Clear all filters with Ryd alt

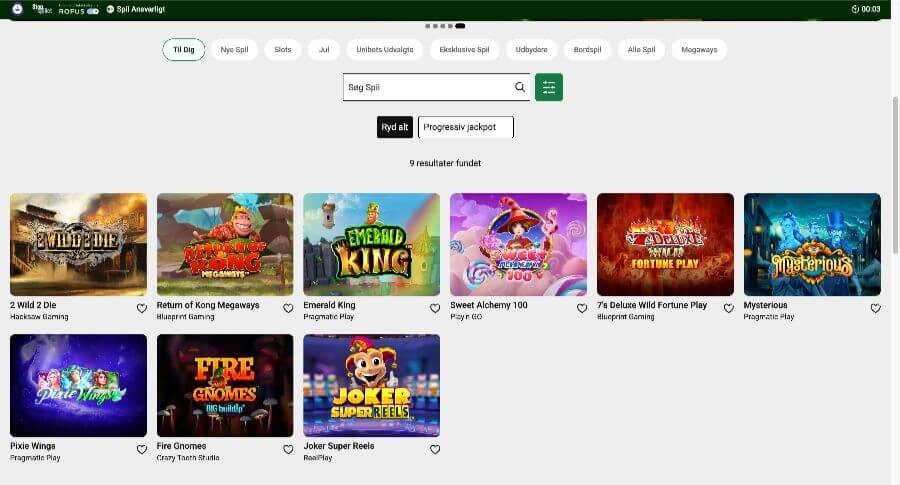[395, 127]
